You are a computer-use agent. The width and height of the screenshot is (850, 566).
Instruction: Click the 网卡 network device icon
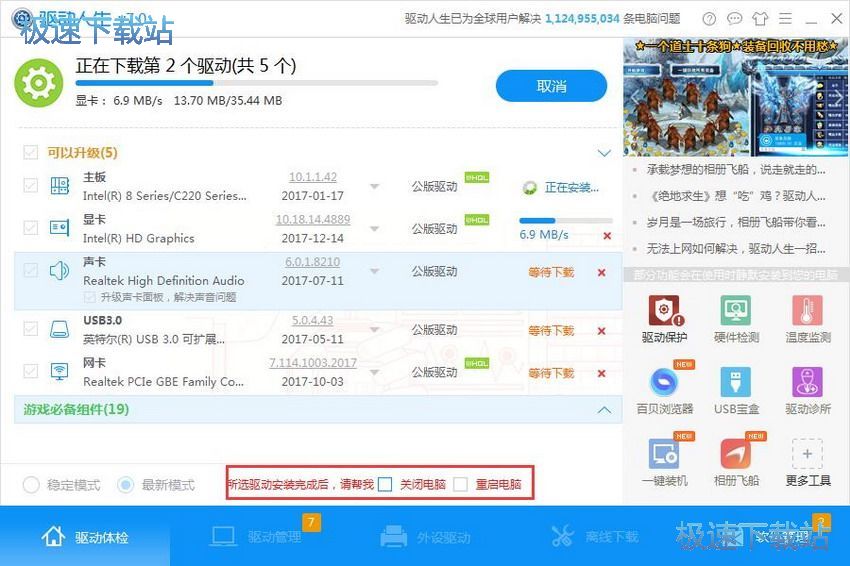pyautogui.click(x=59, y=372)
